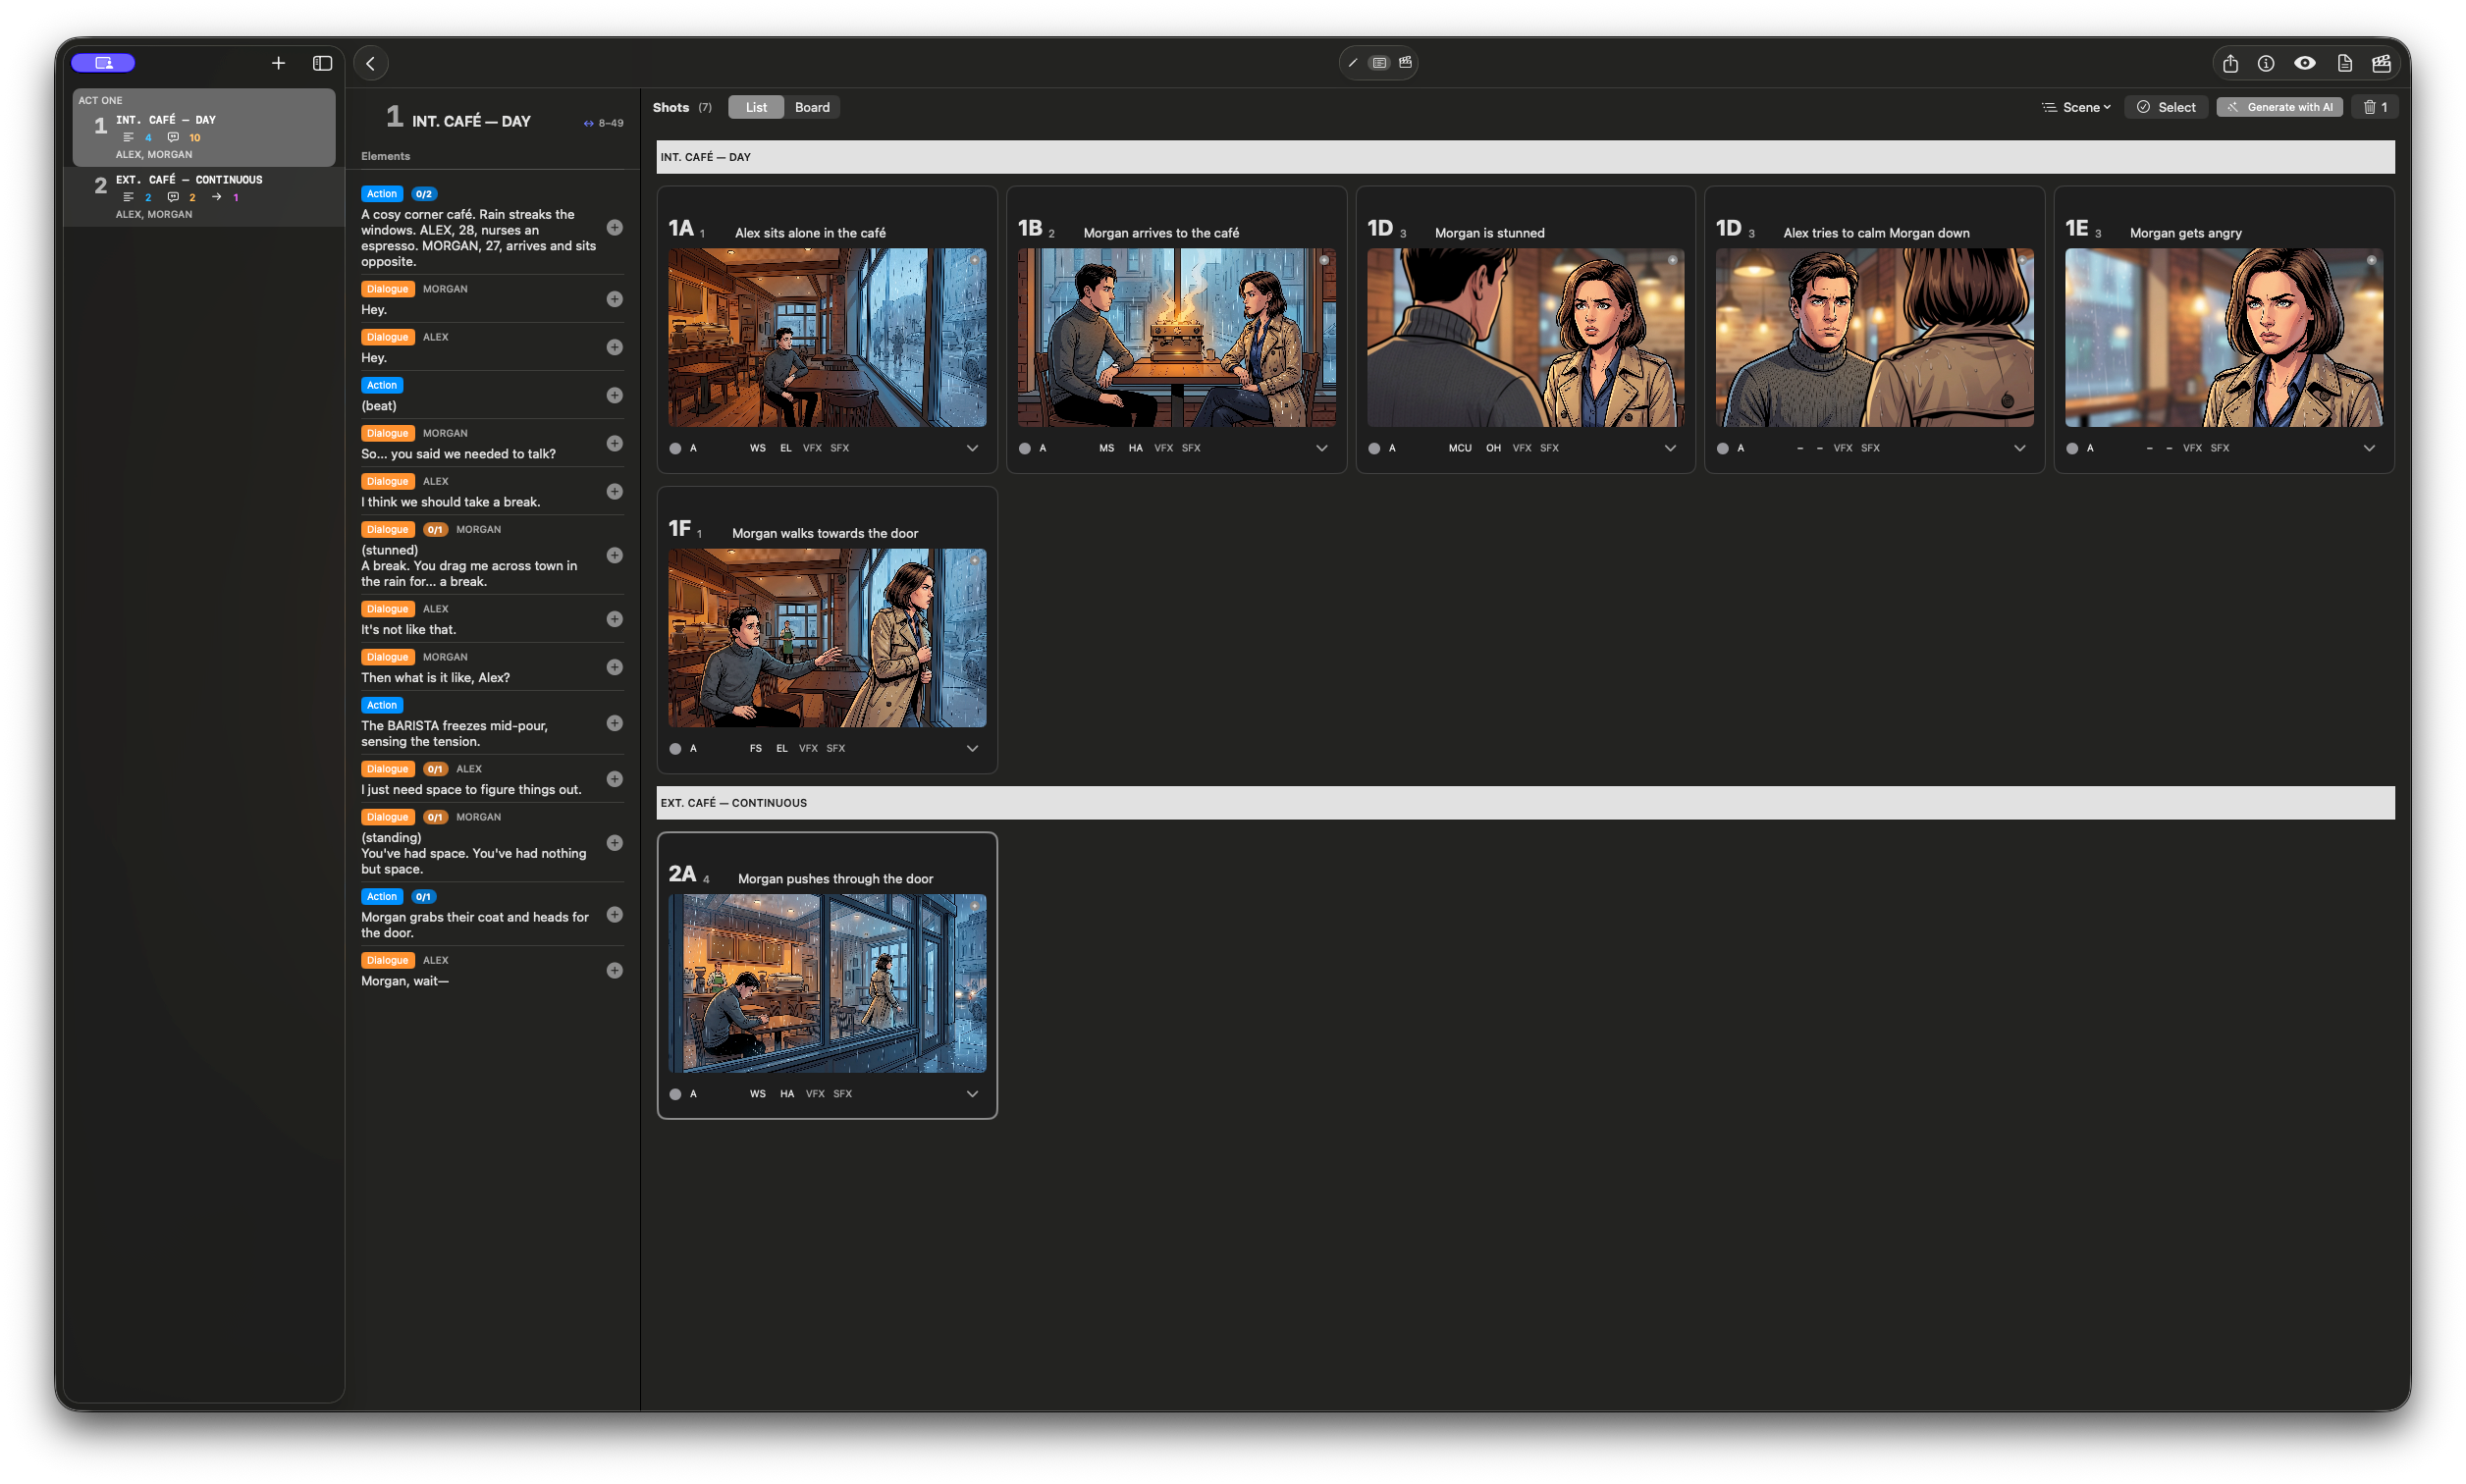Toggle the status circle on shot 1A
Viewport: 2466px width, 1484px height.
click(x=675, y=449)
